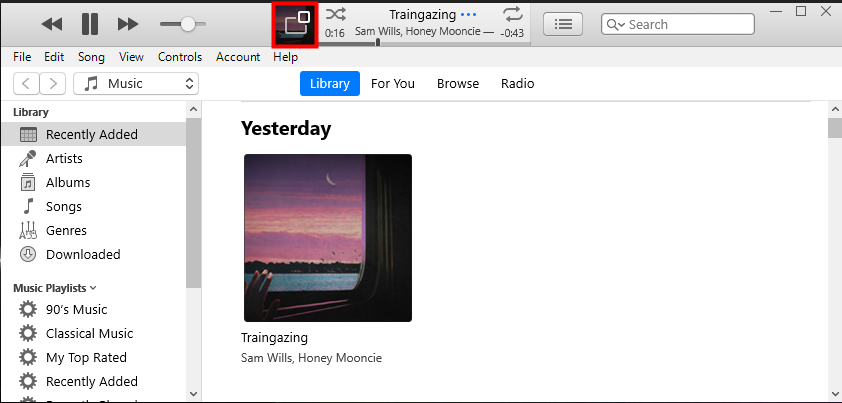Click the Traingazing title in now playing
This screenshot has height=403, width=842.
pos(423,15)
